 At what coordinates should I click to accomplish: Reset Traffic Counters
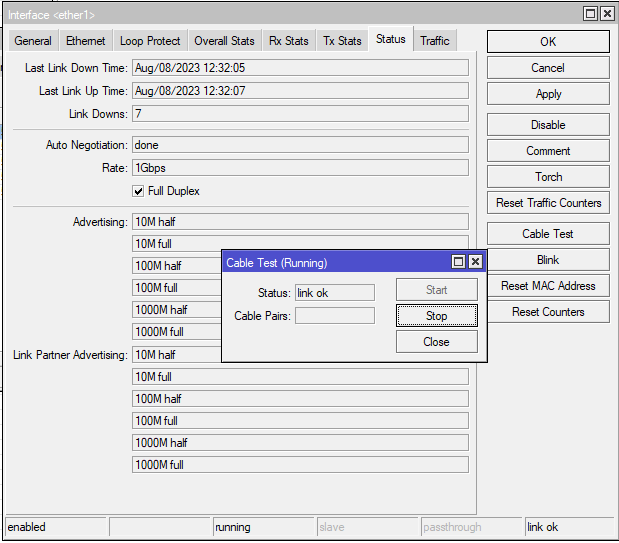click(548, 203)
